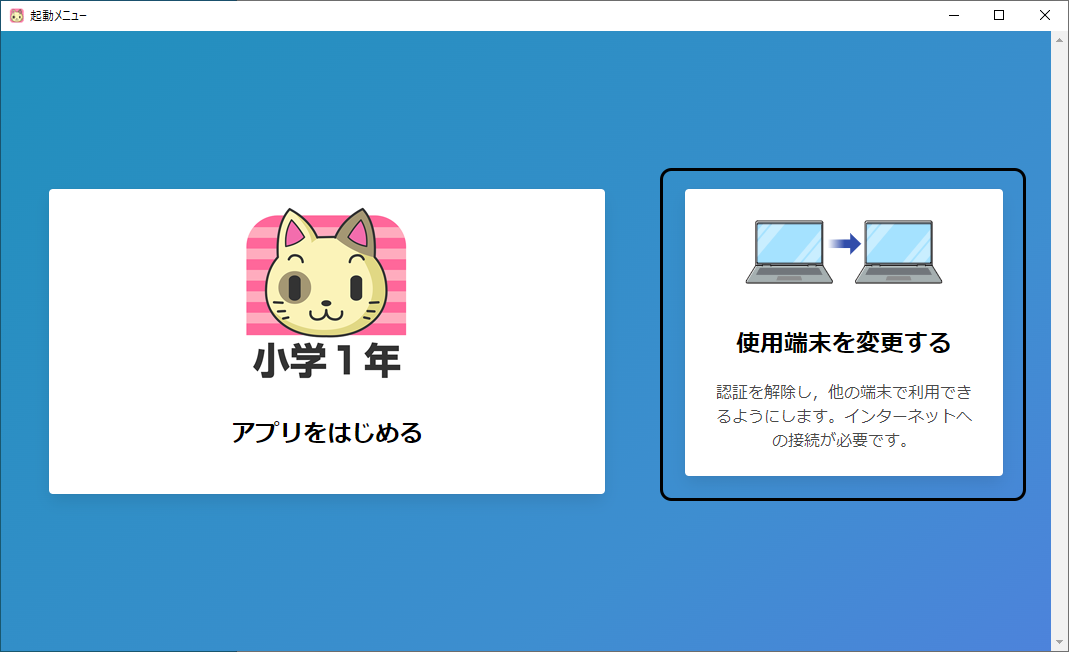The width and height of the screenshot is (1069, 652).
Task: Select 使用端末を変更する heading
Action: tap(843, 342)
